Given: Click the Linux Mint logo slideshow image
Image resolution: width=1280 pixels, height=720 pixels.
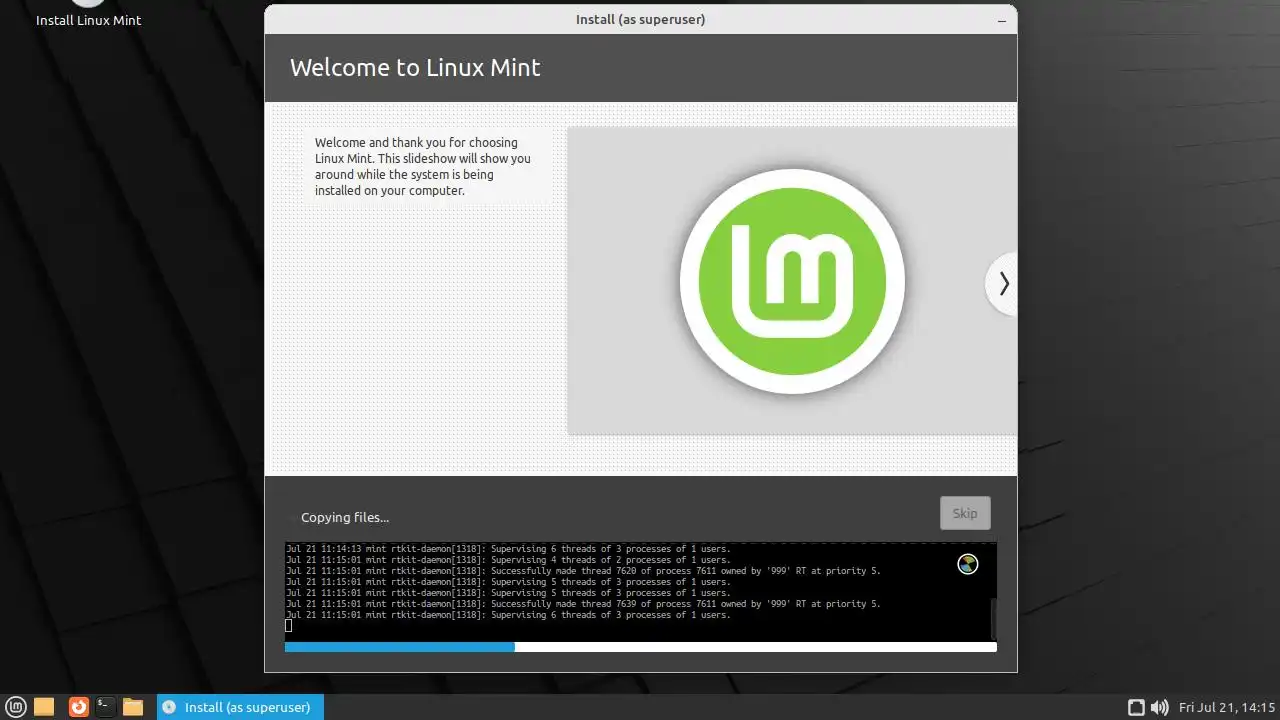Looking at the screenshot, I should pyautogui.click(x=792, y=281).
